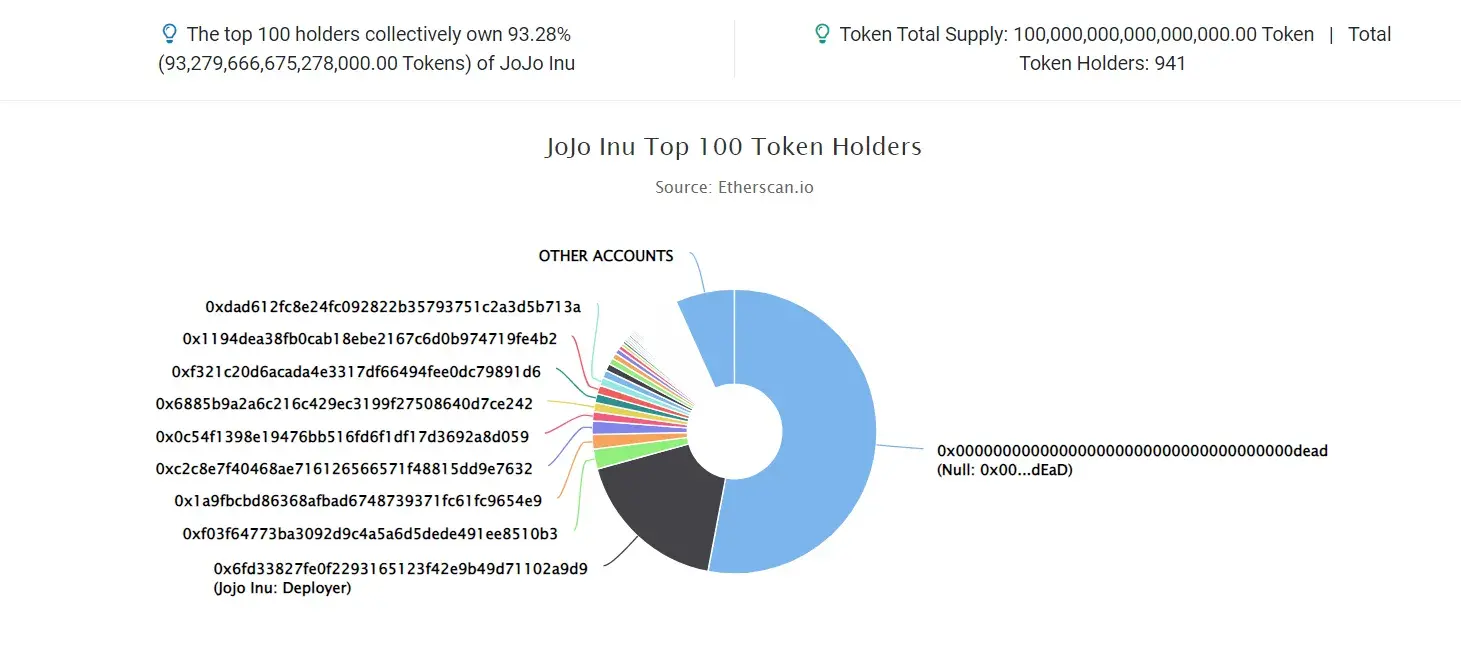1461x648 pixels.
Task: Click the Jojo Inu Deployer address label
Action: 401,578
